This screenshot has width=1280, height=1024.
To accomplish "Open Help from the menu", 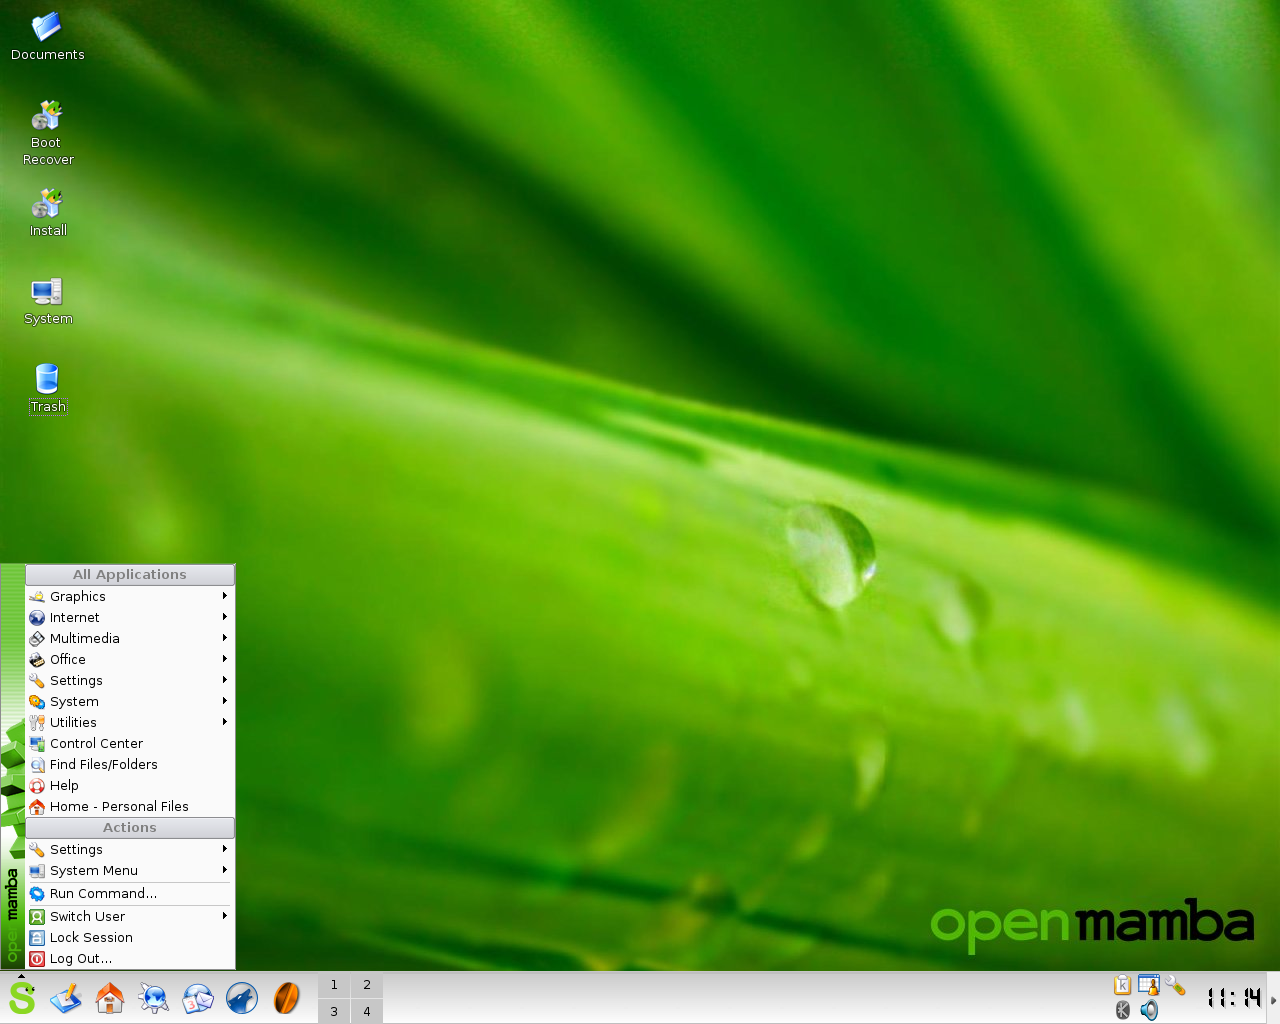I will pyautogui.click(x=130, y=785).
